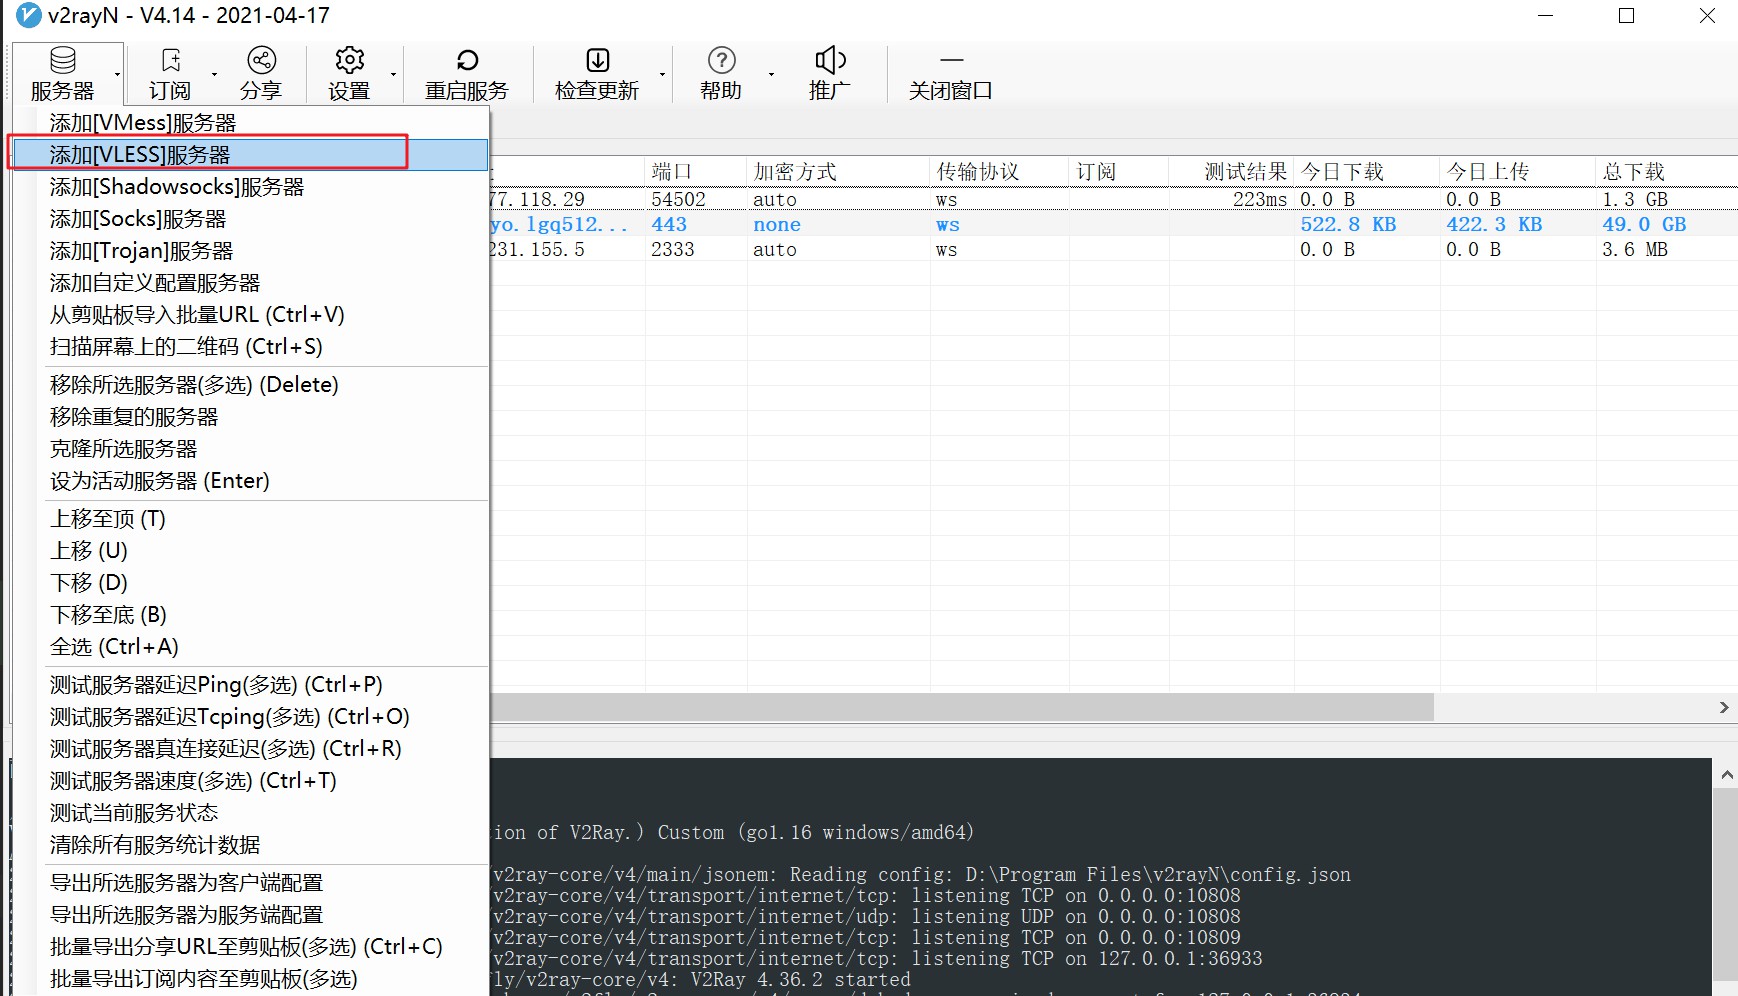Select 添加[Shadowsocks]服务器 menu item

pos(248,187)
